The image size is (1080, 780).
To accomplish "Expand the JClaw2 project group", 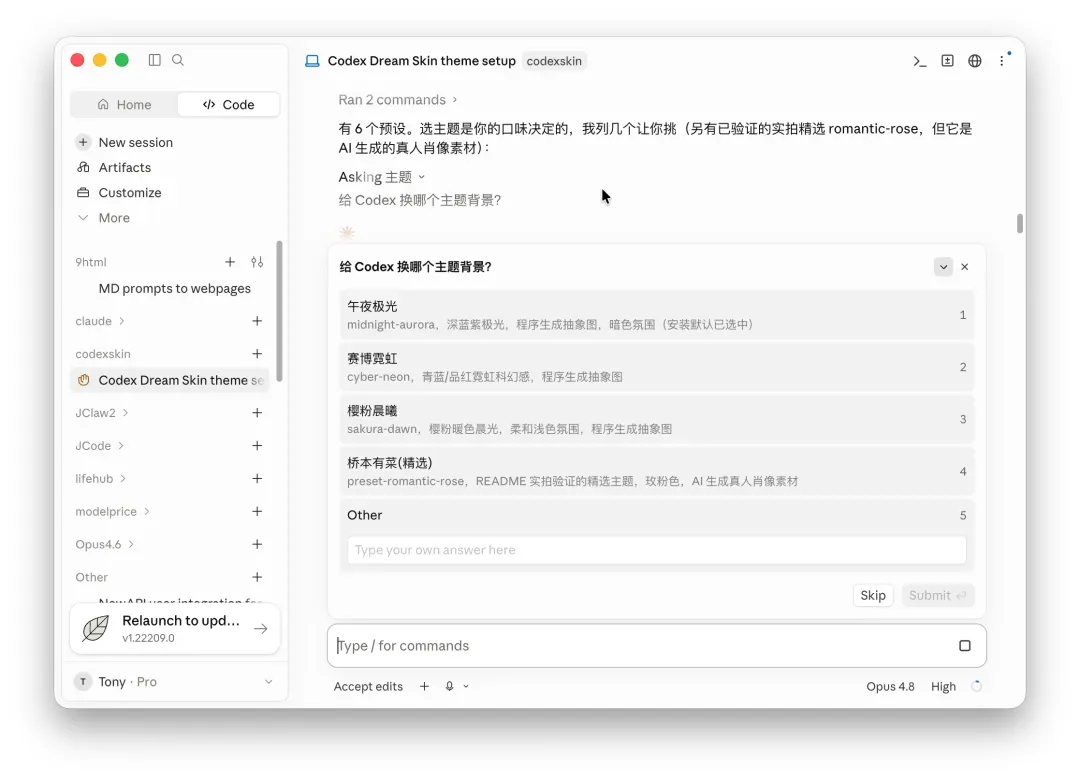I will [102, 413].
